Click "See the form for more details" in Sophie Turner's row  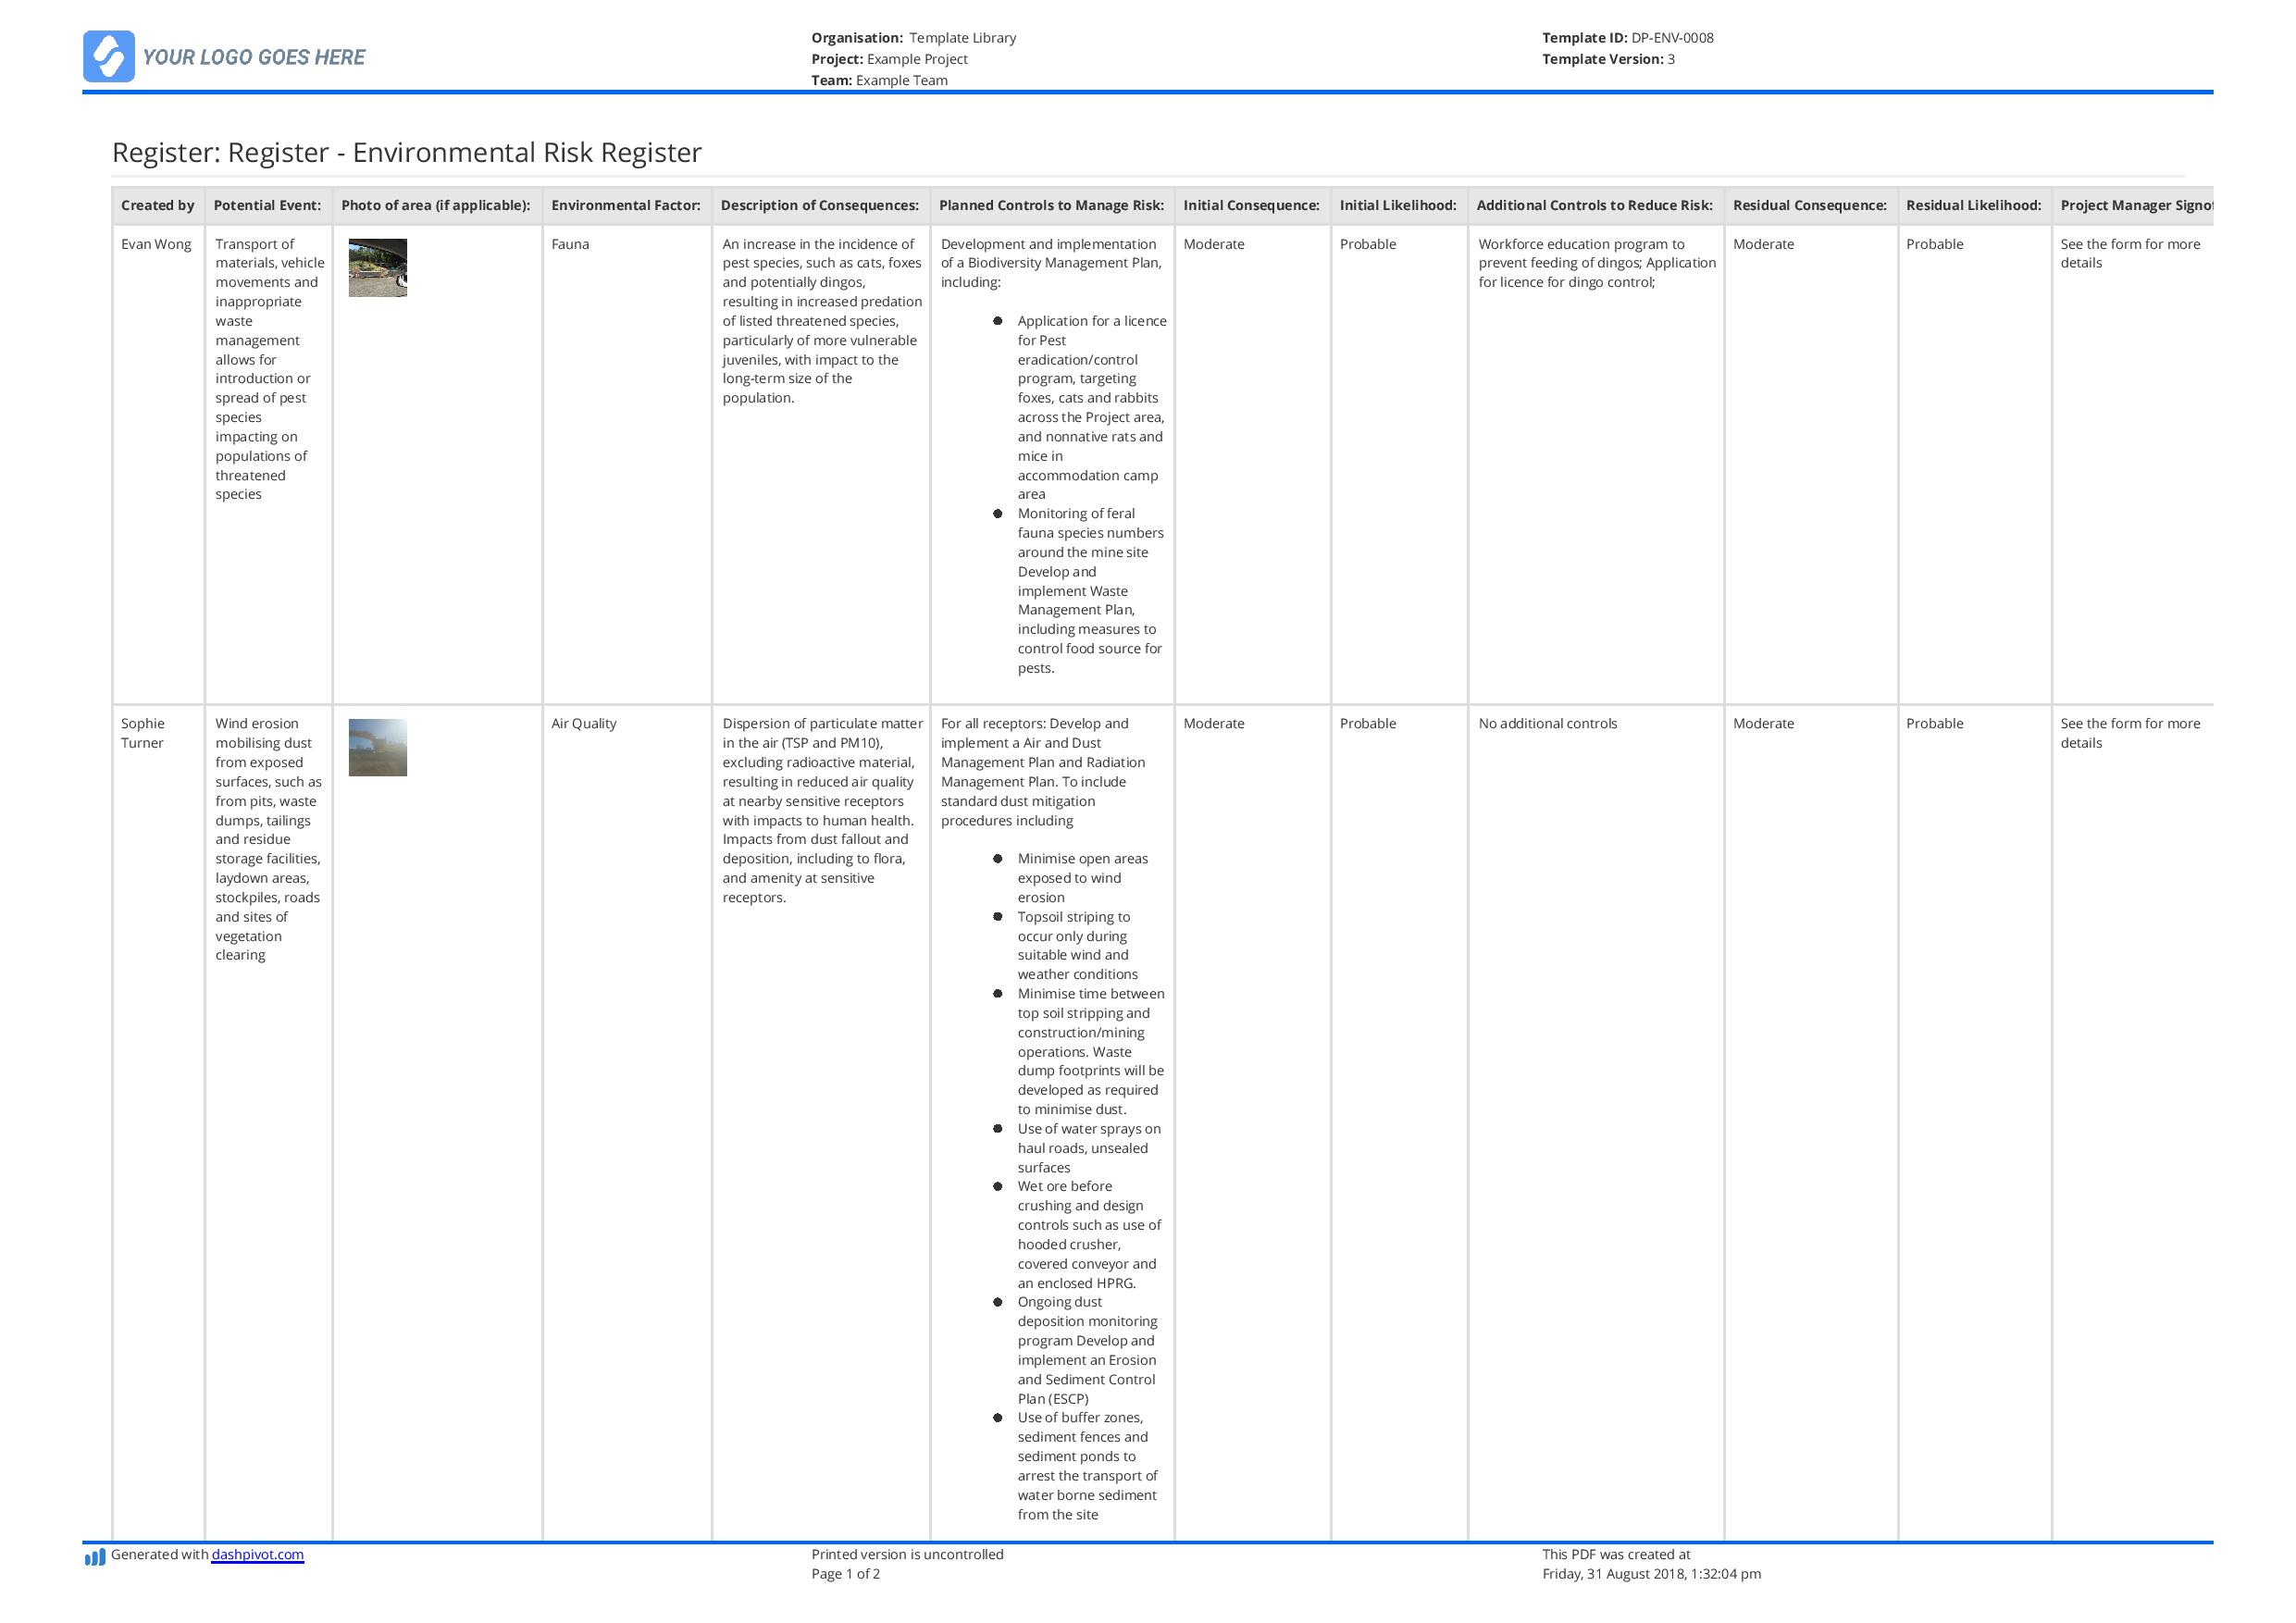tap(2131, 733)
